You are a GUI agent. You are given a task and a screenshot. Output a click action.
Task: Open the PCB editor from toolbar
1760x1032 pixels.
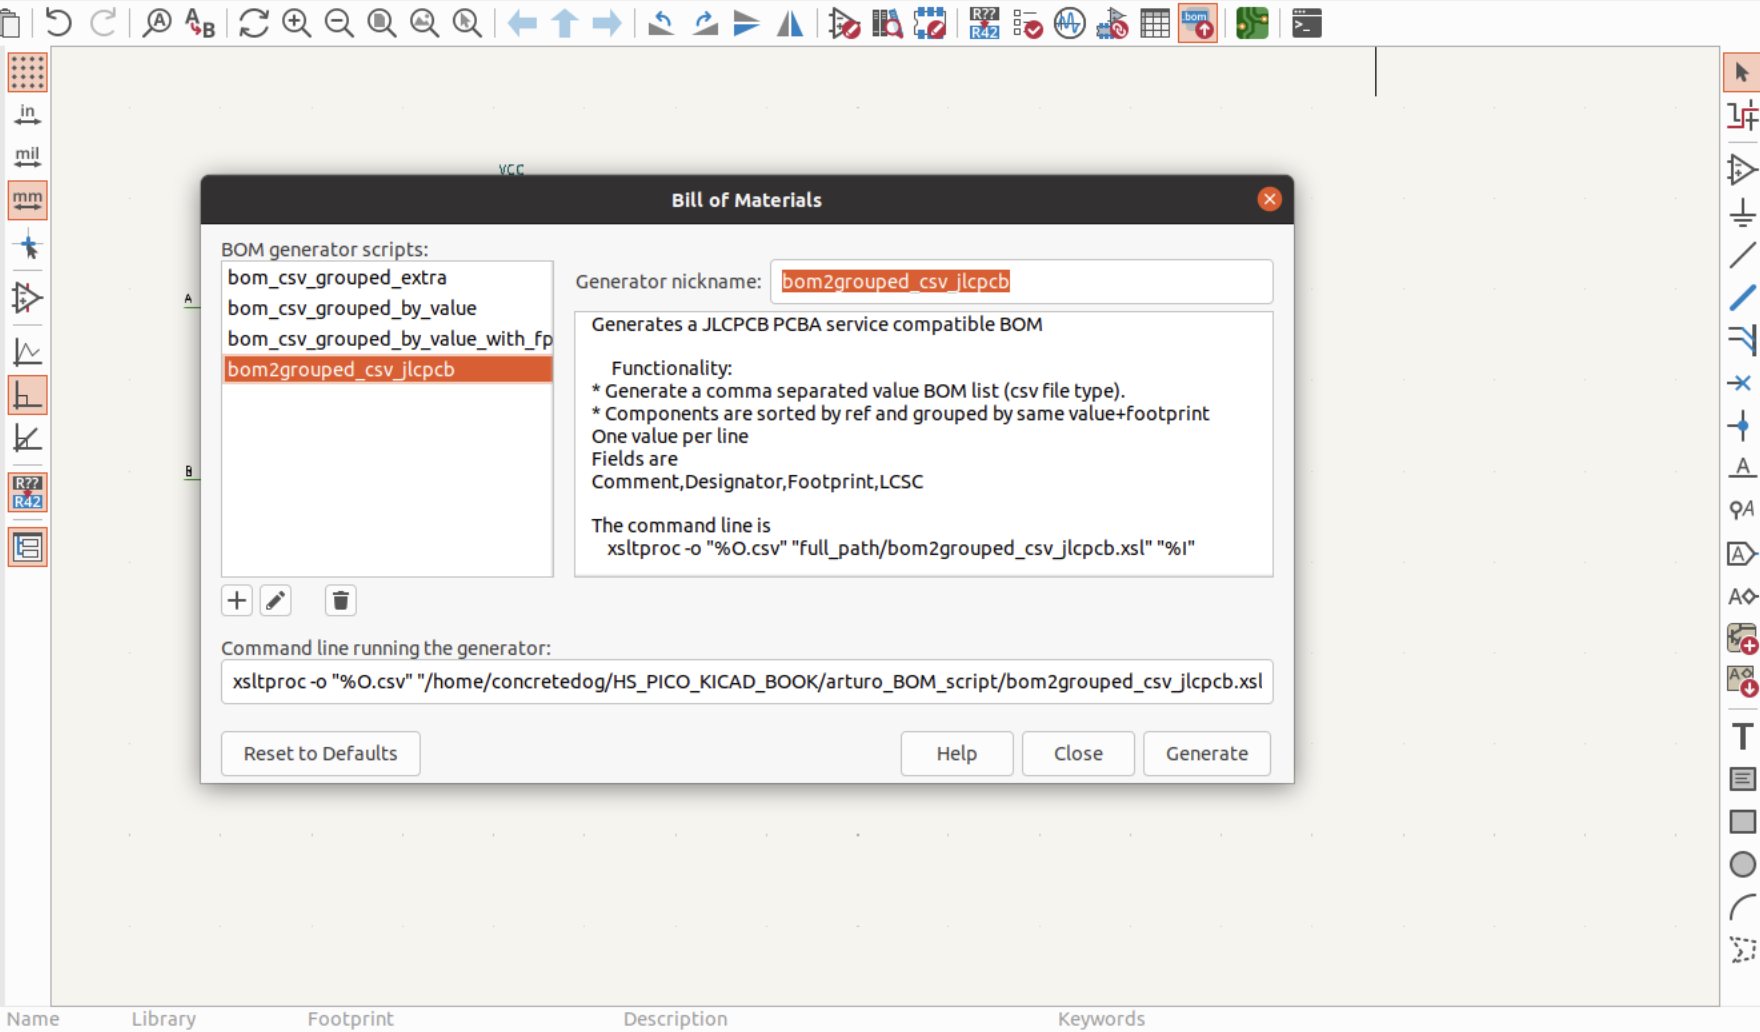point(1251,23)
